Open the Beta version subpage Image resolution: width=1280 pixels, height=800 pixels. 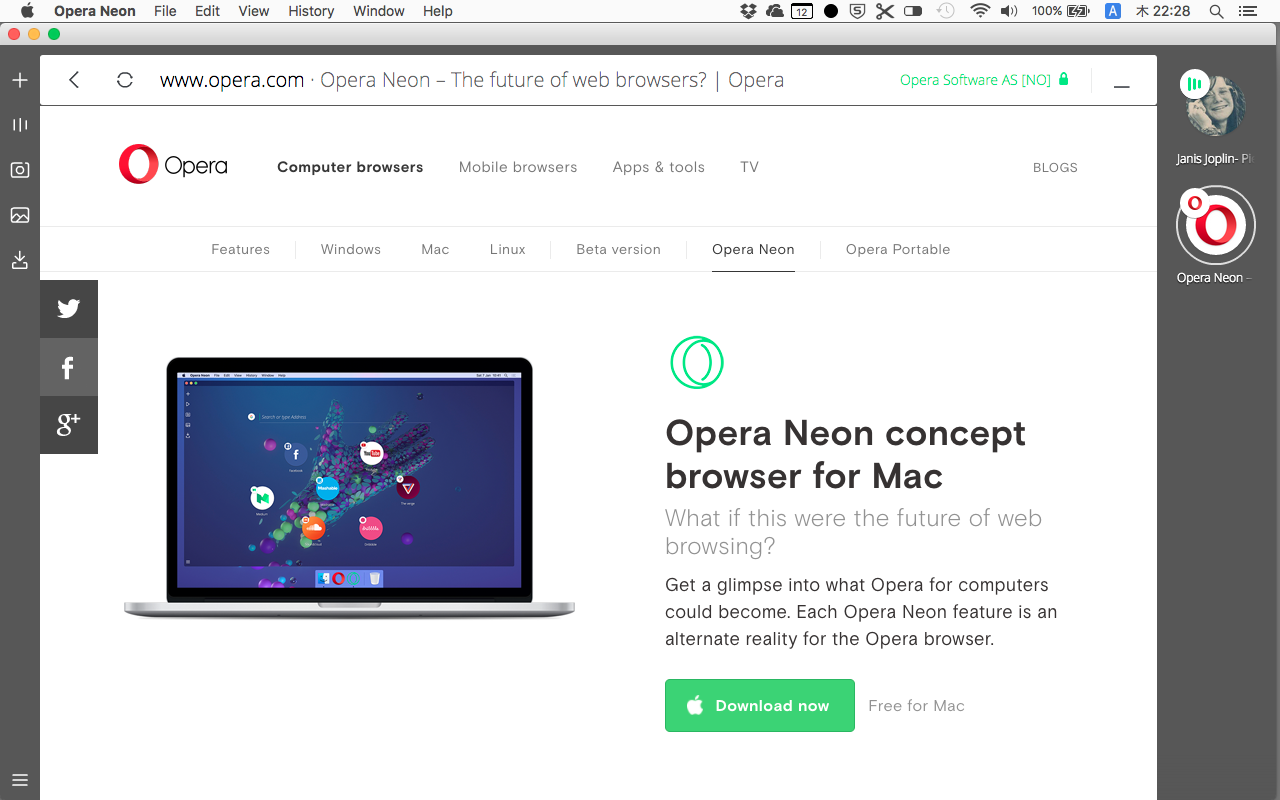click(619, 249)
